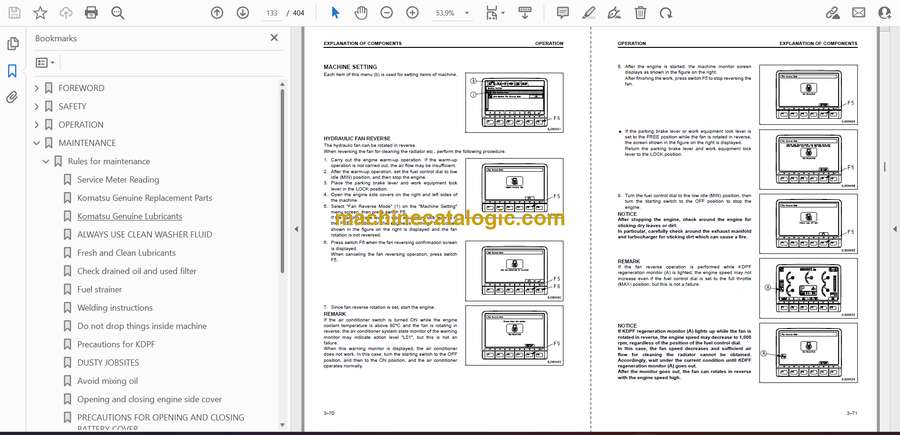Print the document
This screenshot has width=900, height=435.
[91, 13]
